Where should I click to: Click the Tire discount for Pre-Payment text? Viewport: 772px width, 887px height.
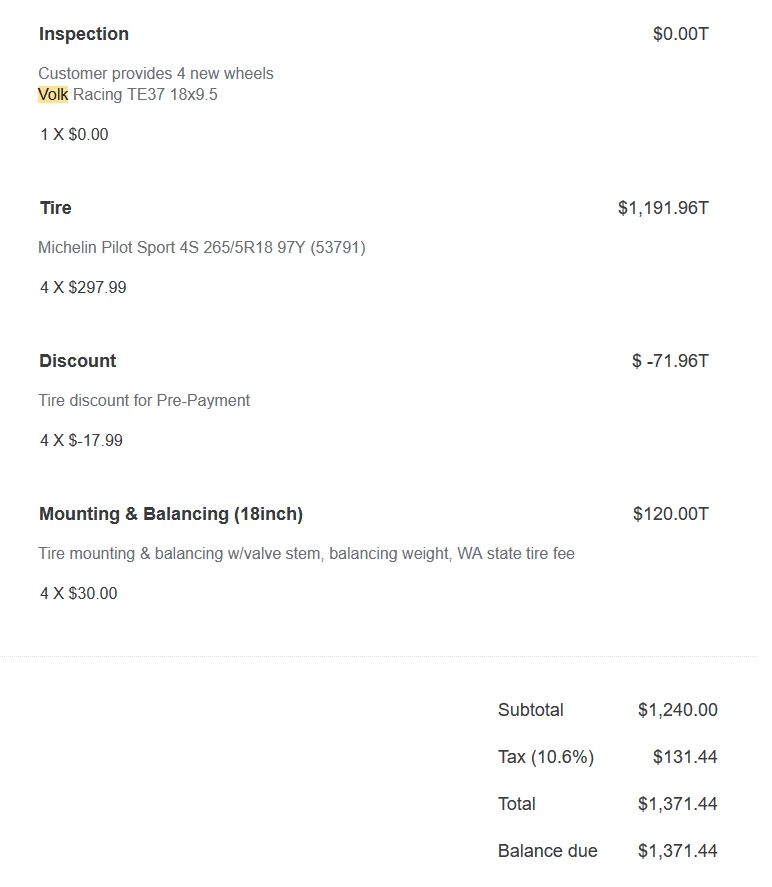pos(144,401)
